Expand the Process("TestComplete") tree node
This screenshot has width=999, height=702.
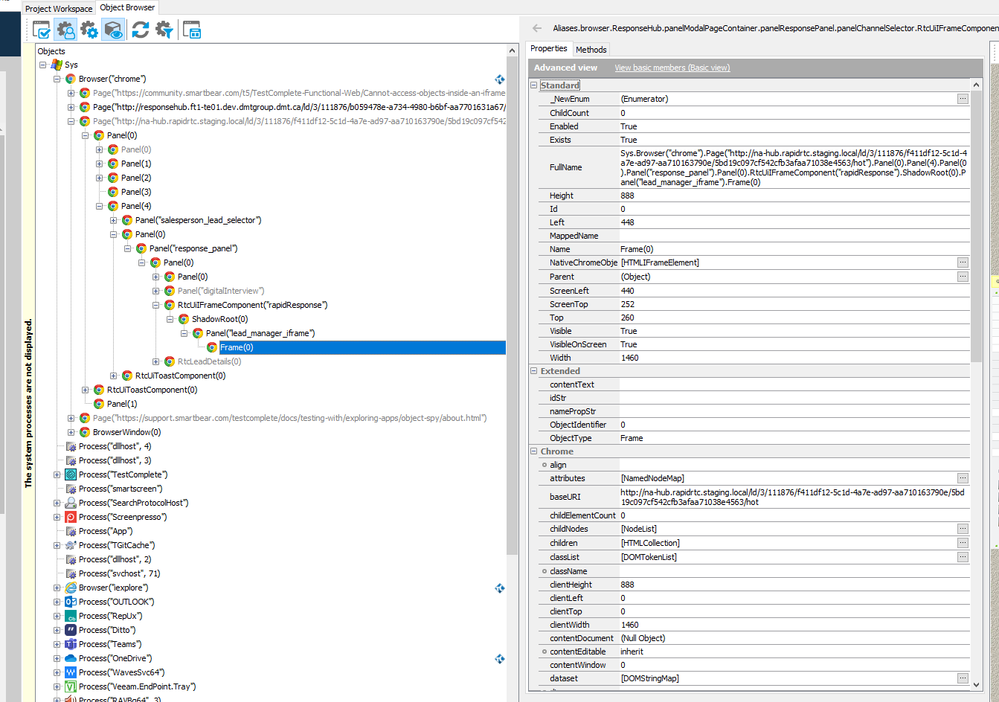[x=58, y=474]
